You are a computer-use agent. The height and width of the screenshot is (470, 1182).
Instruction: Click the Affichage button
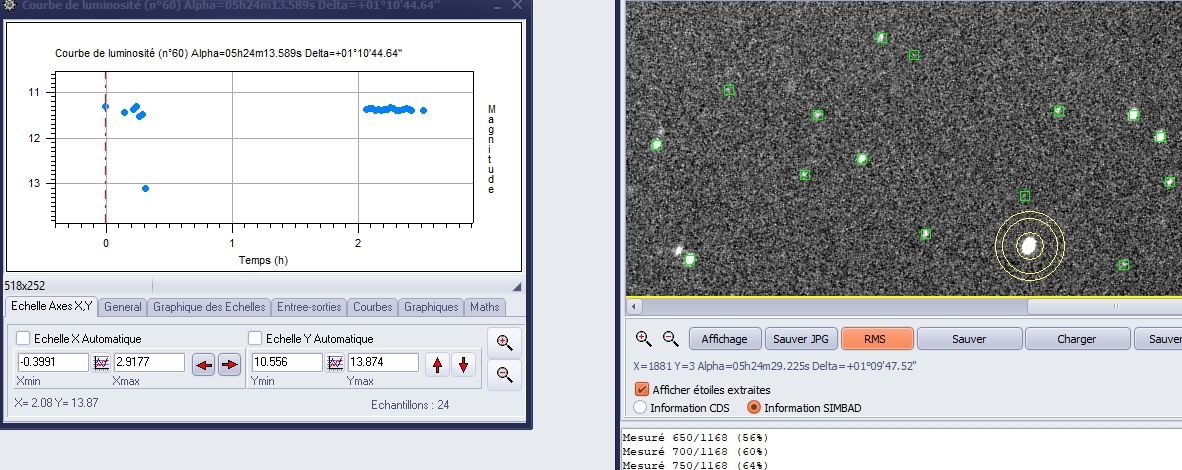(x=724, y=339)
